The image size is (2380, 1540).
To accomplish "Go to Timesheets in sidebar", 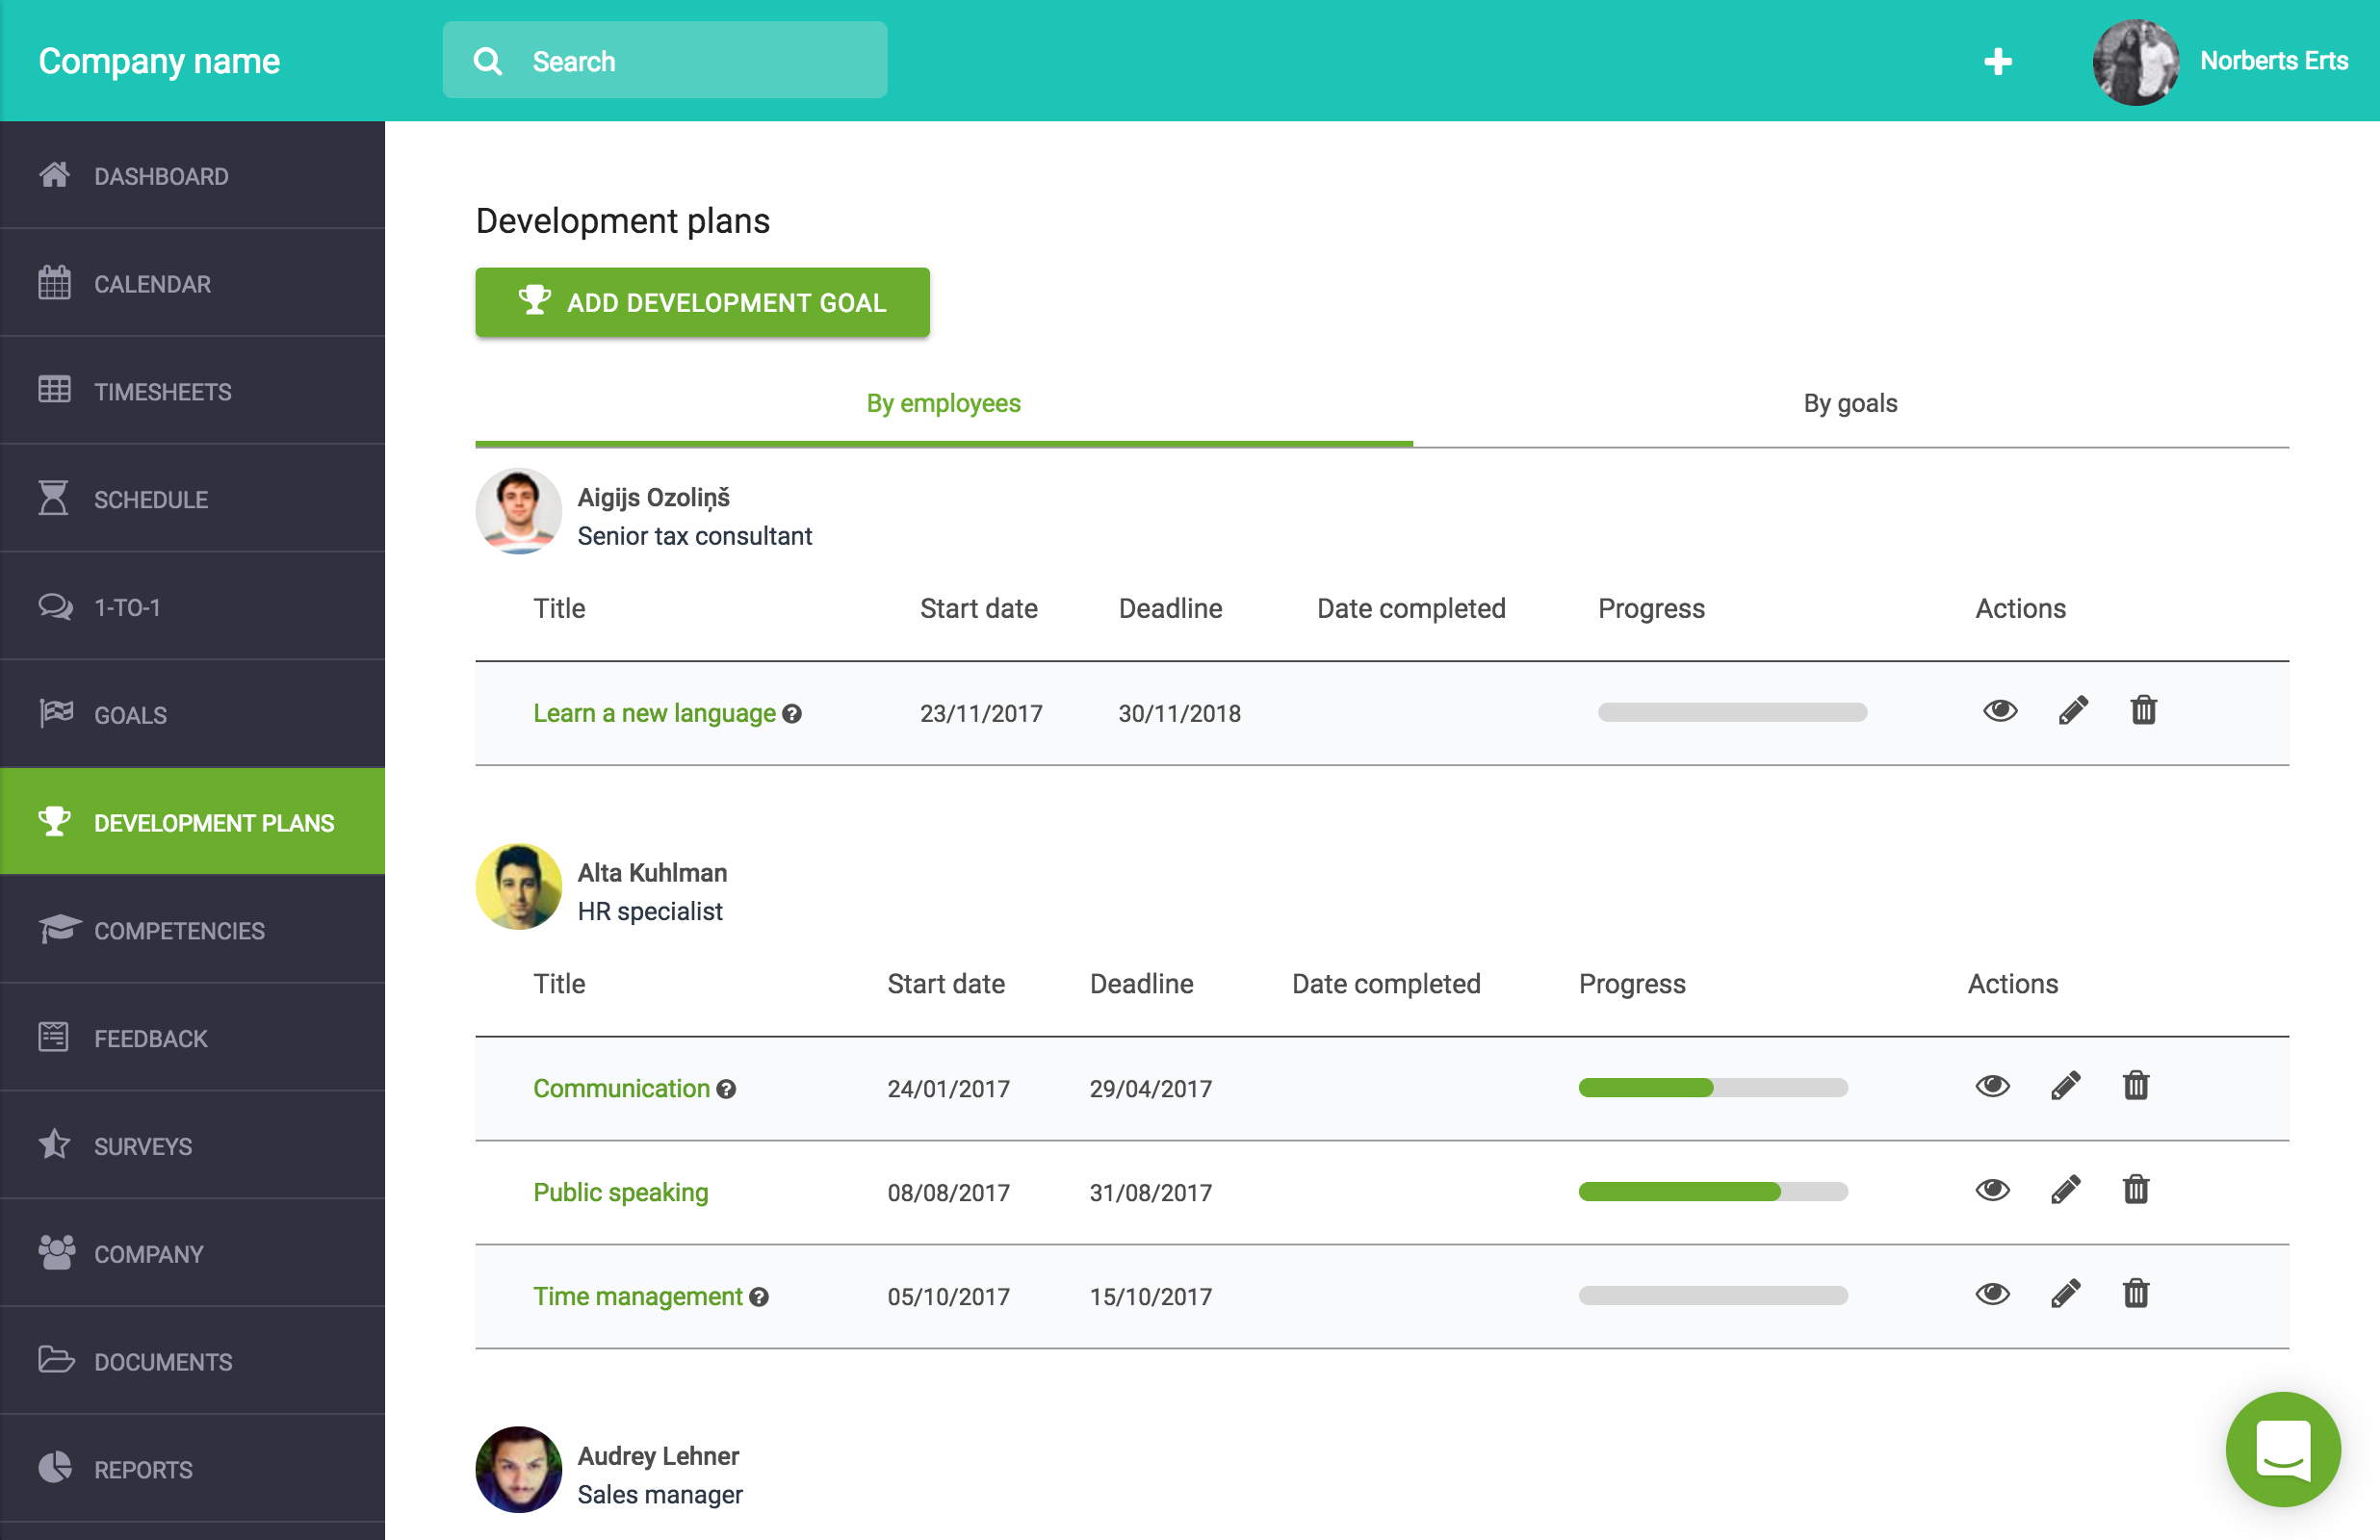I will tap(192, 391).
